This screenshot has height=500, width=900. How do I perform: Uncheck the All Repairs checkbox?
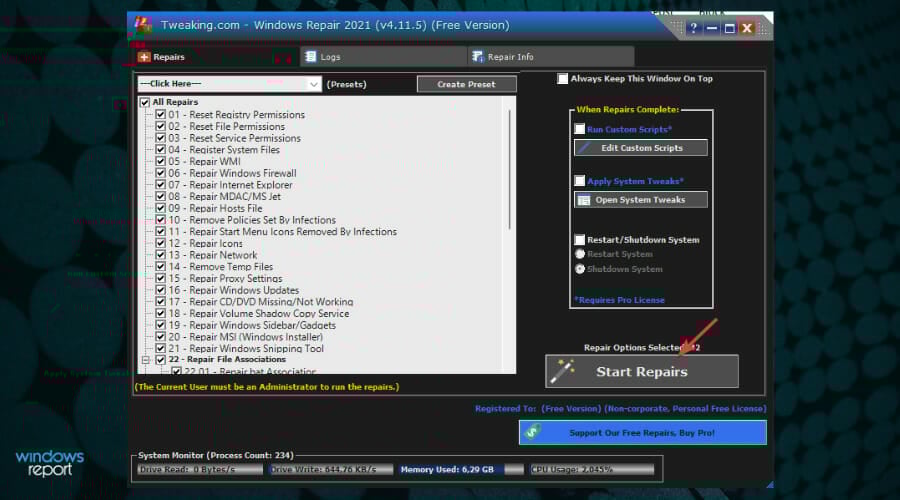pos(145,102)
